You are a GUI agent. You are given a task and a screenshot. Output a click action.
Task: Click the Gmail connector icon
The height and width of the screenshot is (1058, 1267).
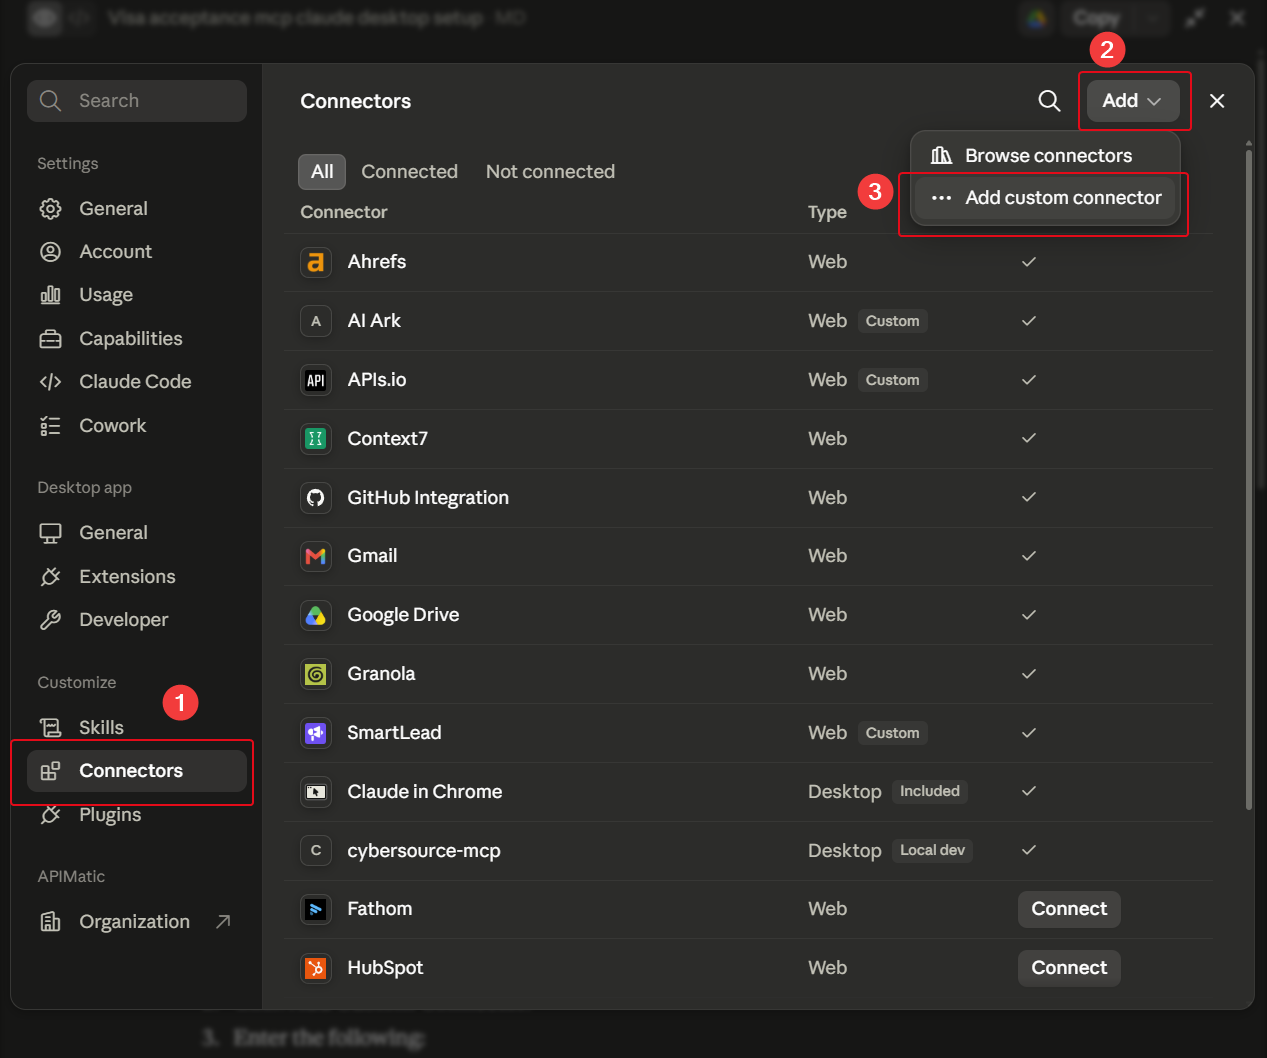(x=316, y=556)
